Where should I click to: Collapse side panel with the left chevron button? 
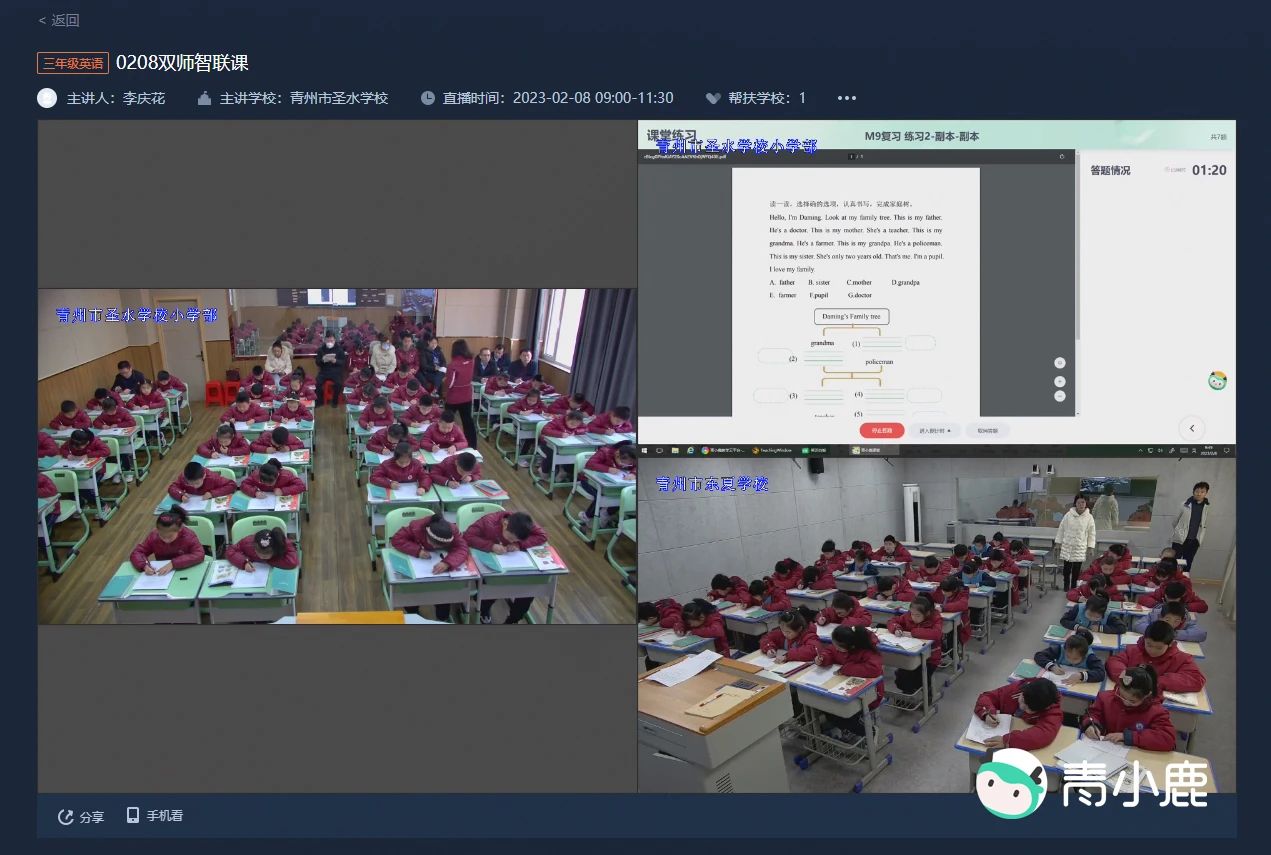pyautogui.click(x=1191, y=429)
